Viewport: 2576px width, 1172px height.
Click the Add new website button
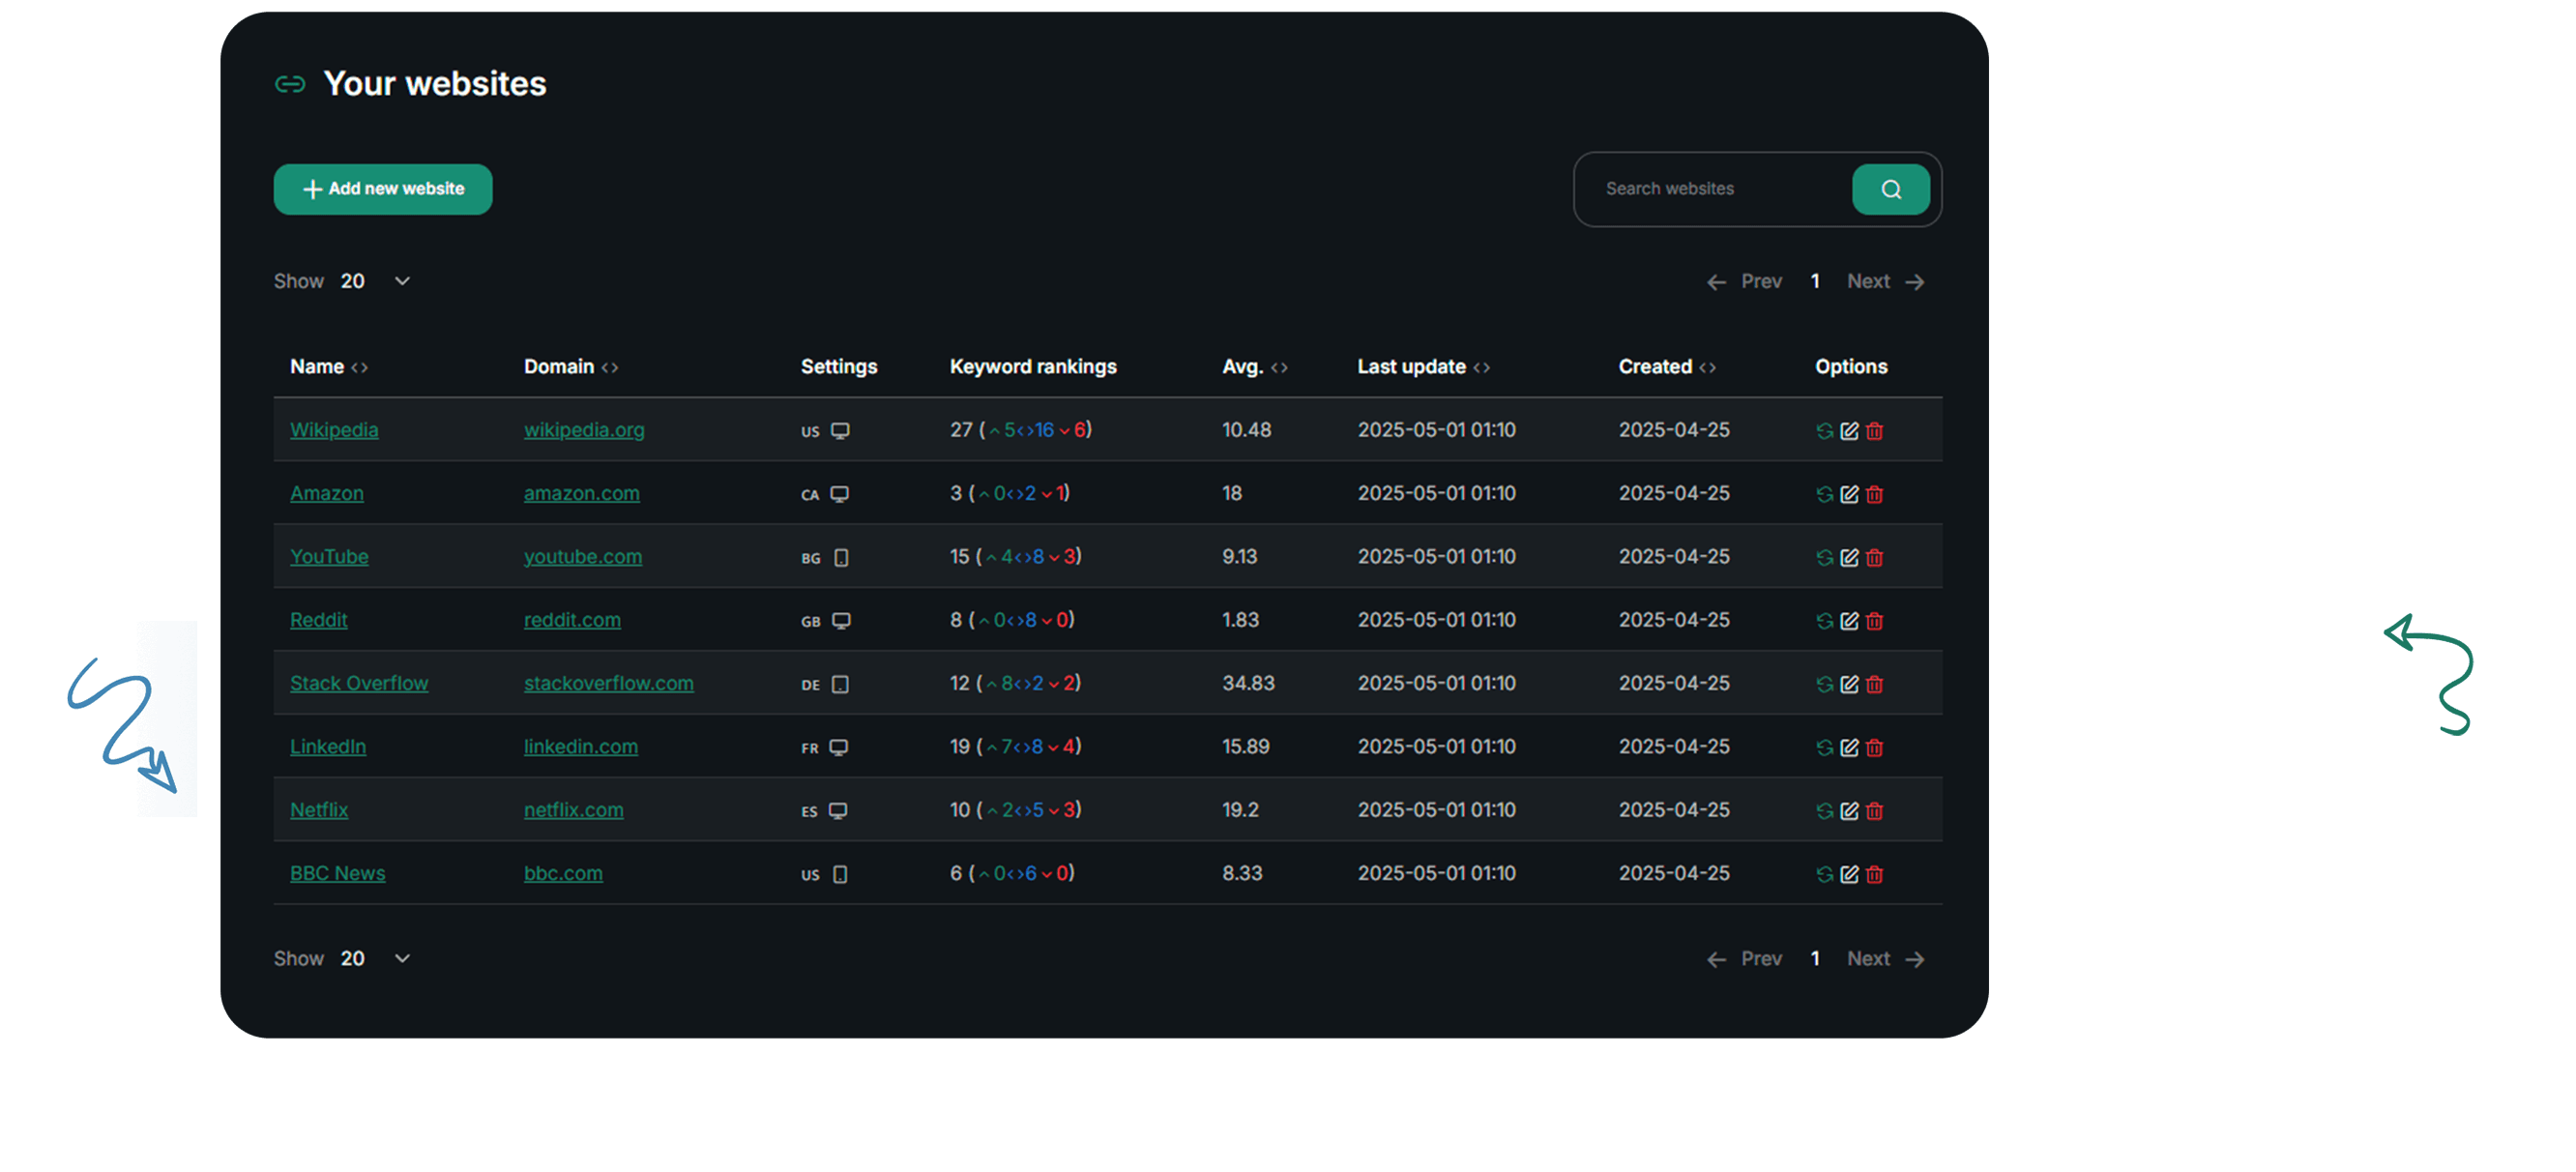coord(383,189)
